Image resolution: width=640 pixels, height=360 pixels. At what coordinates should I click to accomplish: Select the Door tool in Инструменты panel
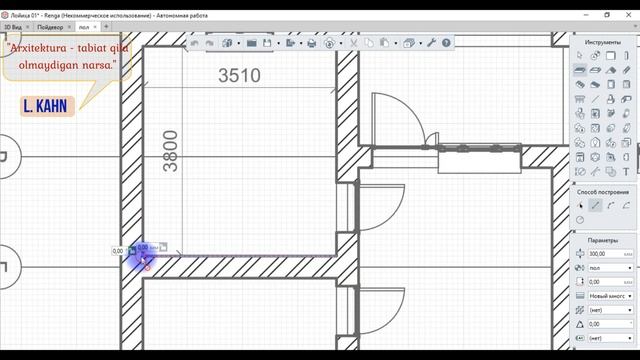pyautogui.click(x=611, y=84)
